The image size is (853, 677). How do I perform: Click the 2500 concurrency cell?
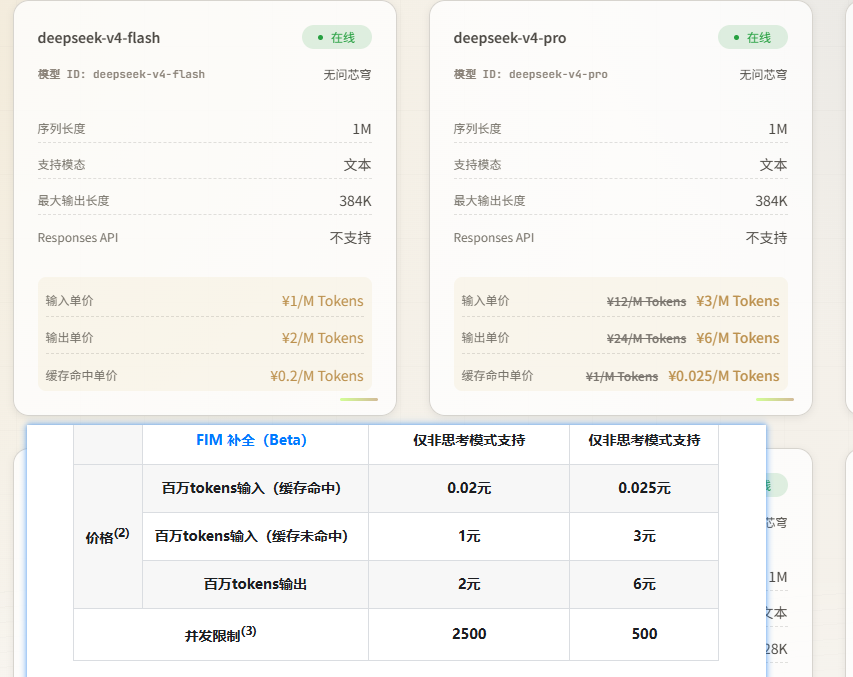click(469, 634)
